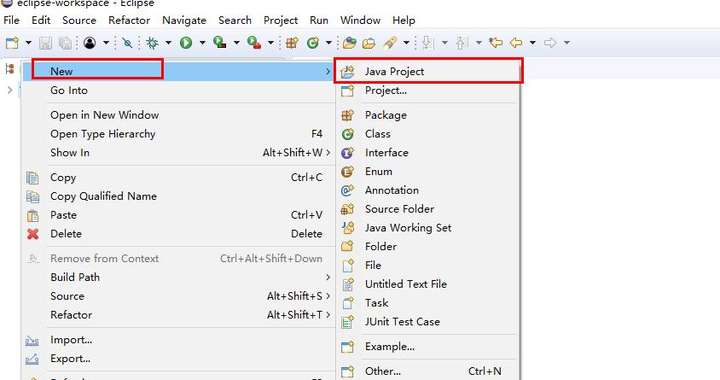Click the Save All toolbar icon
720x380 pixels.
[65, 43]
